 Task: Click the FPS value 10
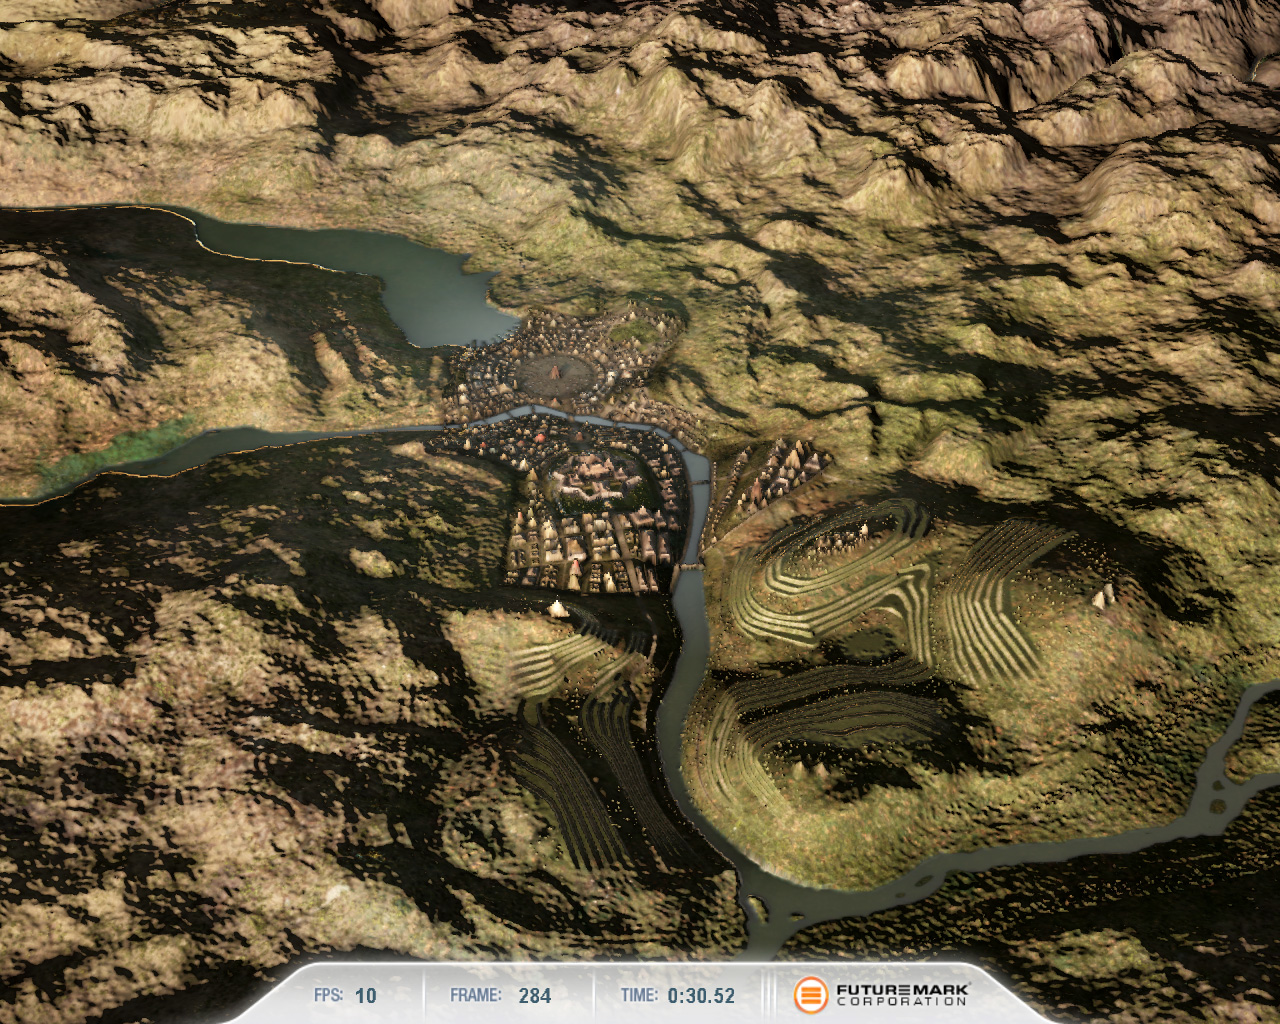[366, 996]
